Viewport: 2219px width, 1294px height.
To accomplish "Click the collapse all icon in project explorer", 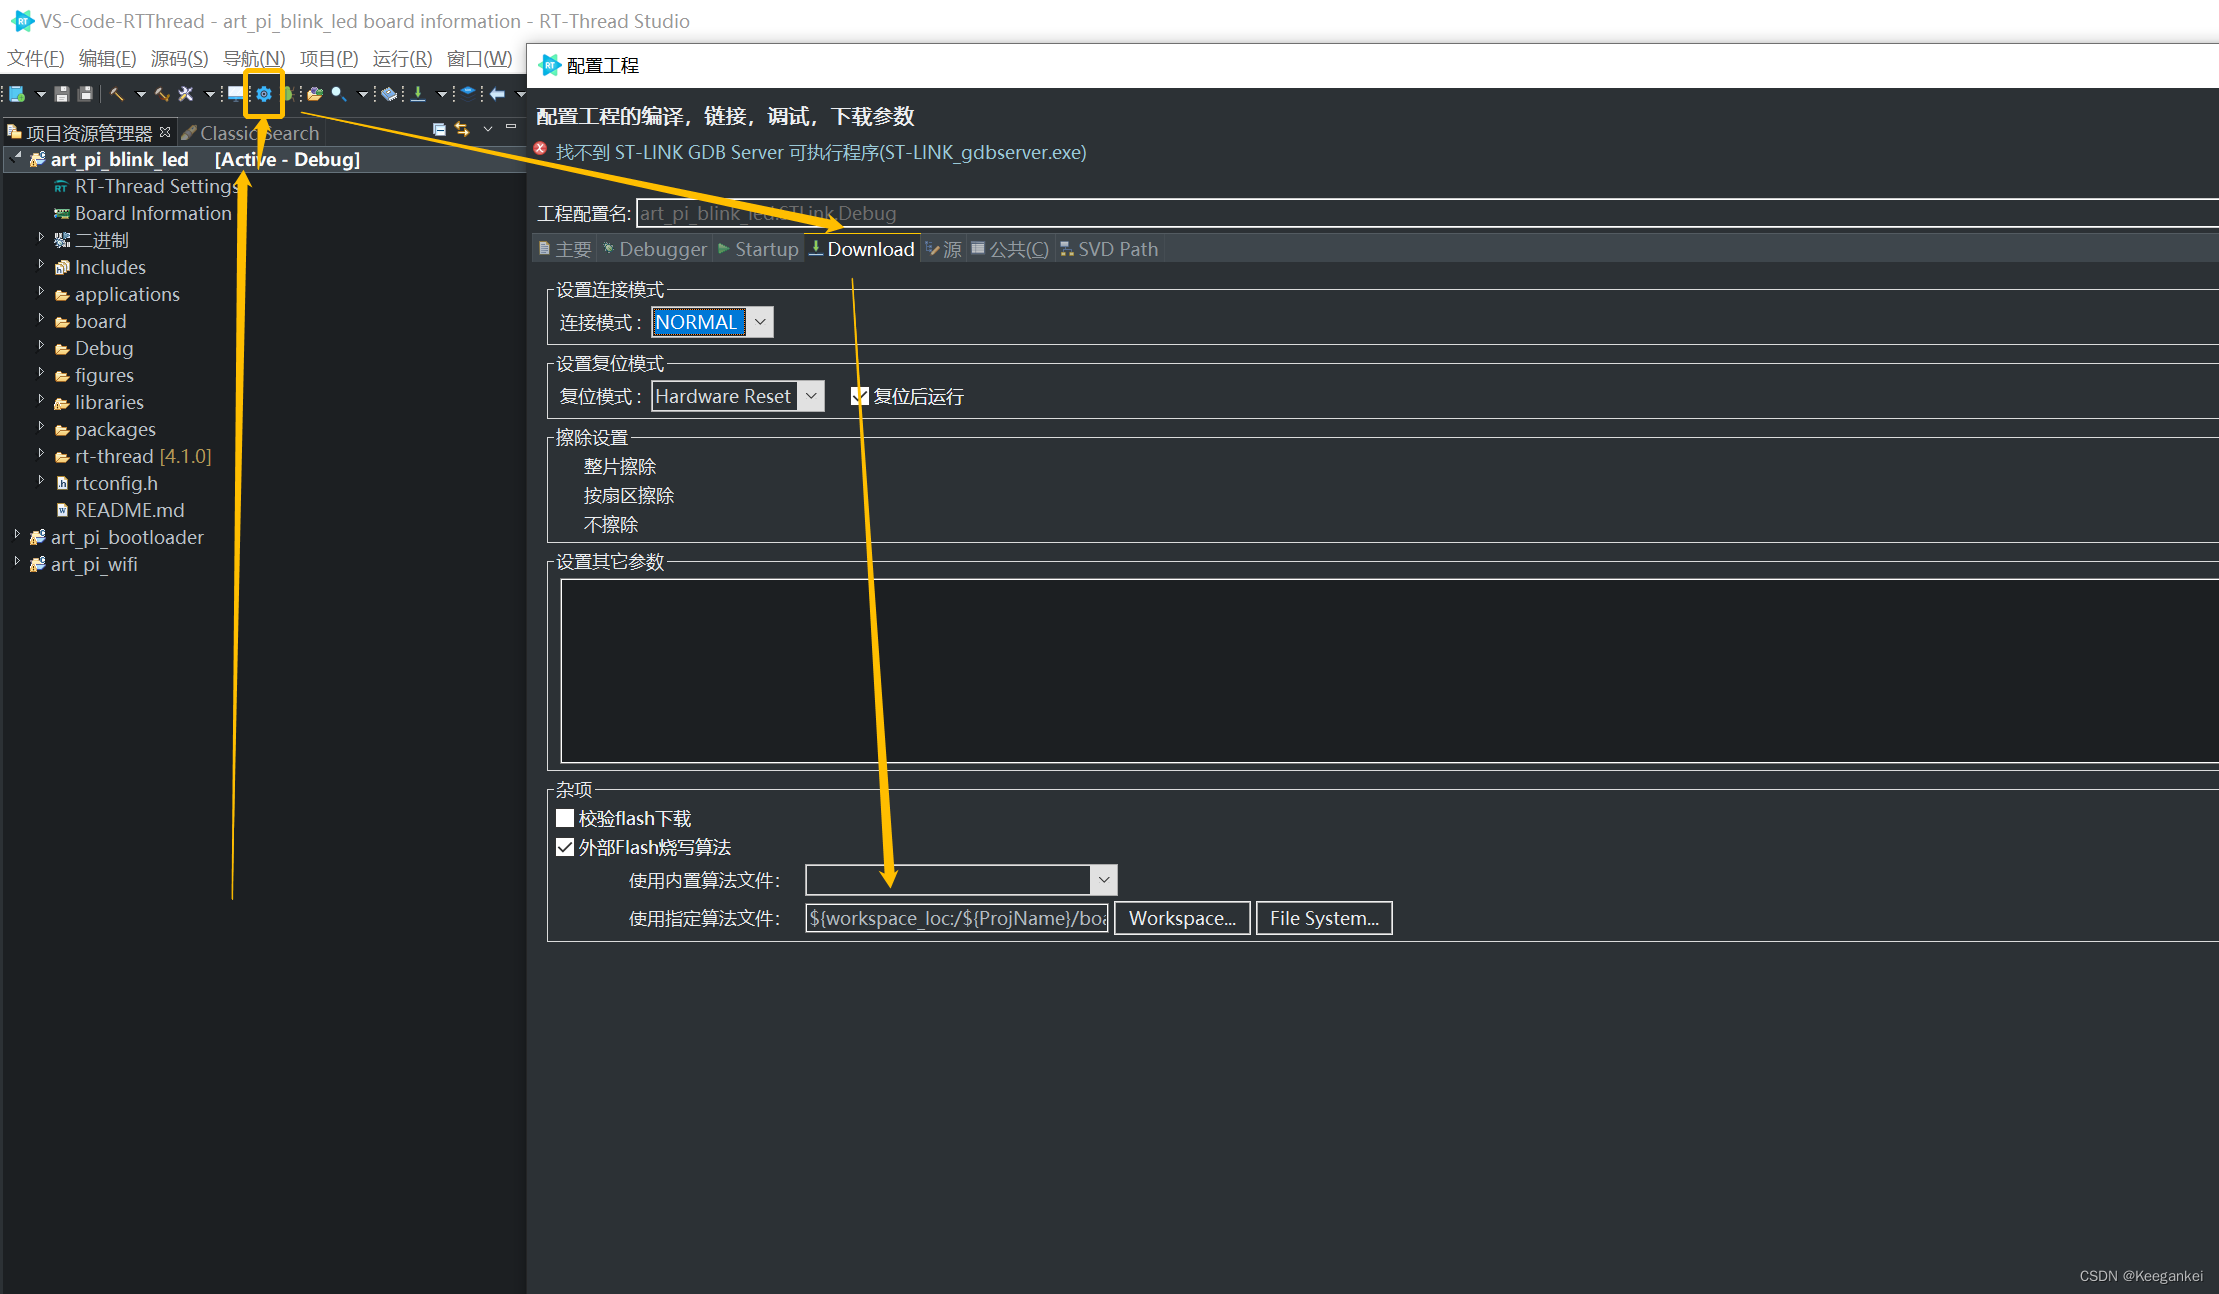I will pyautogui.click(x=439, y=130).
